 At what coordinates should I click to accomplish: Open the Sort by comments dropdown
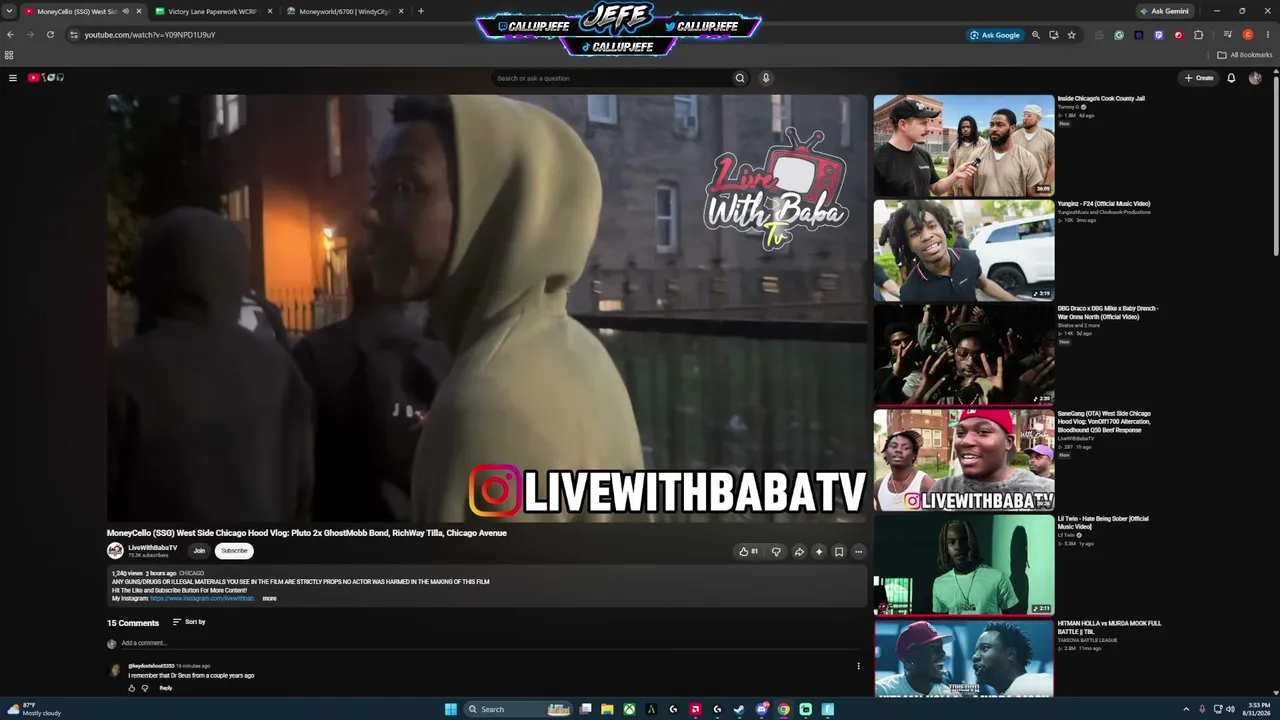(x=189, y=622)
